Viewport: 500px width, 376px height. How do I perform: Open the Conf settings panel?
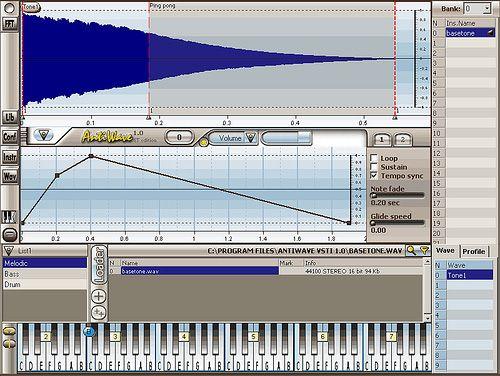(9, 137)
